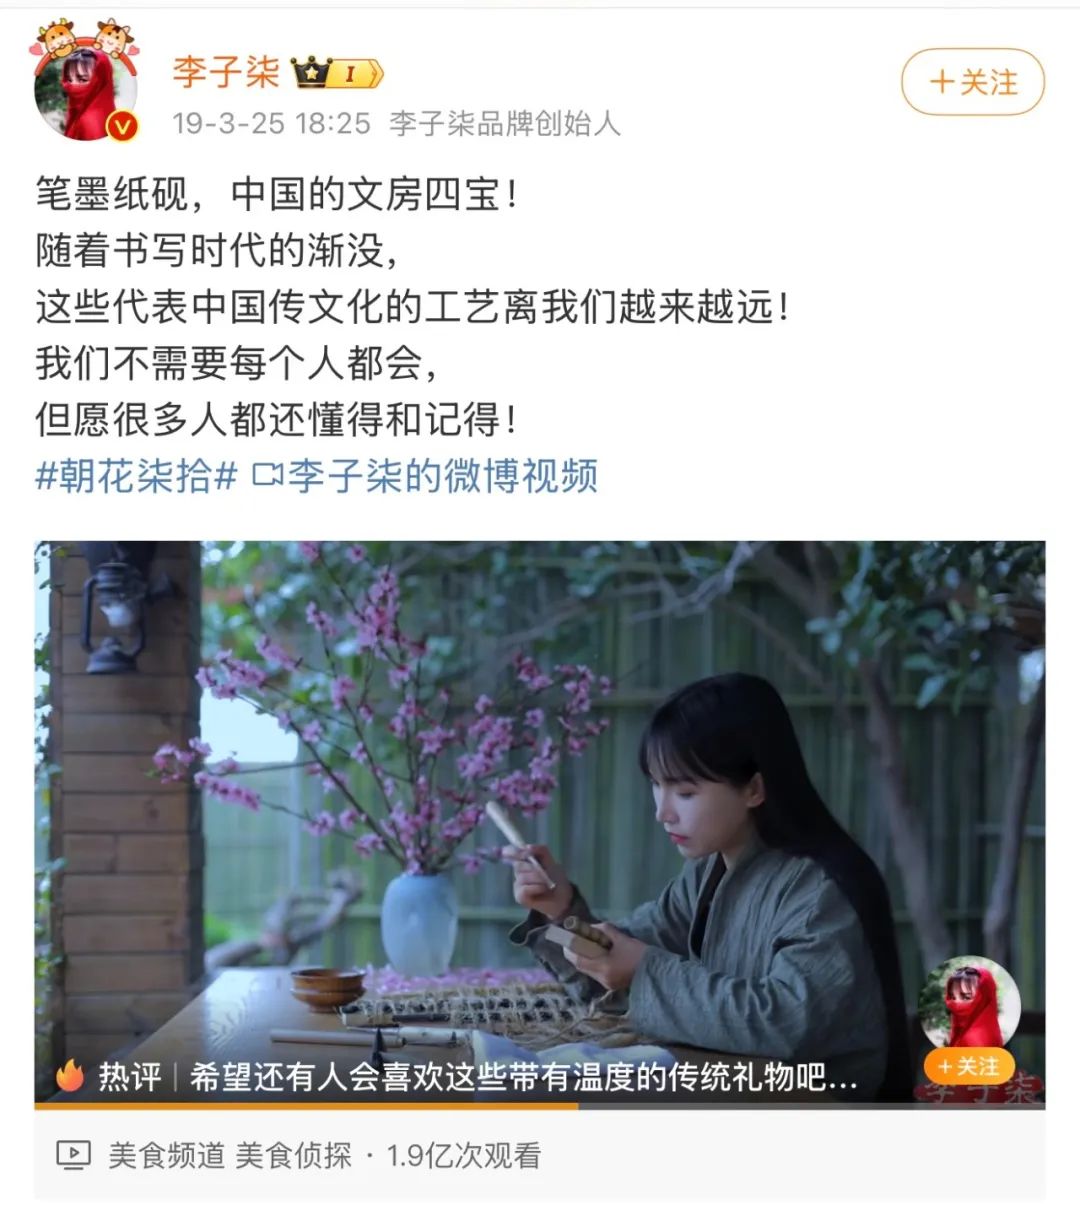Image resolution: width=1080 pixels, height=1205 pixels.
Task: Open the 李子柒 username link
Action: point(226,72)
